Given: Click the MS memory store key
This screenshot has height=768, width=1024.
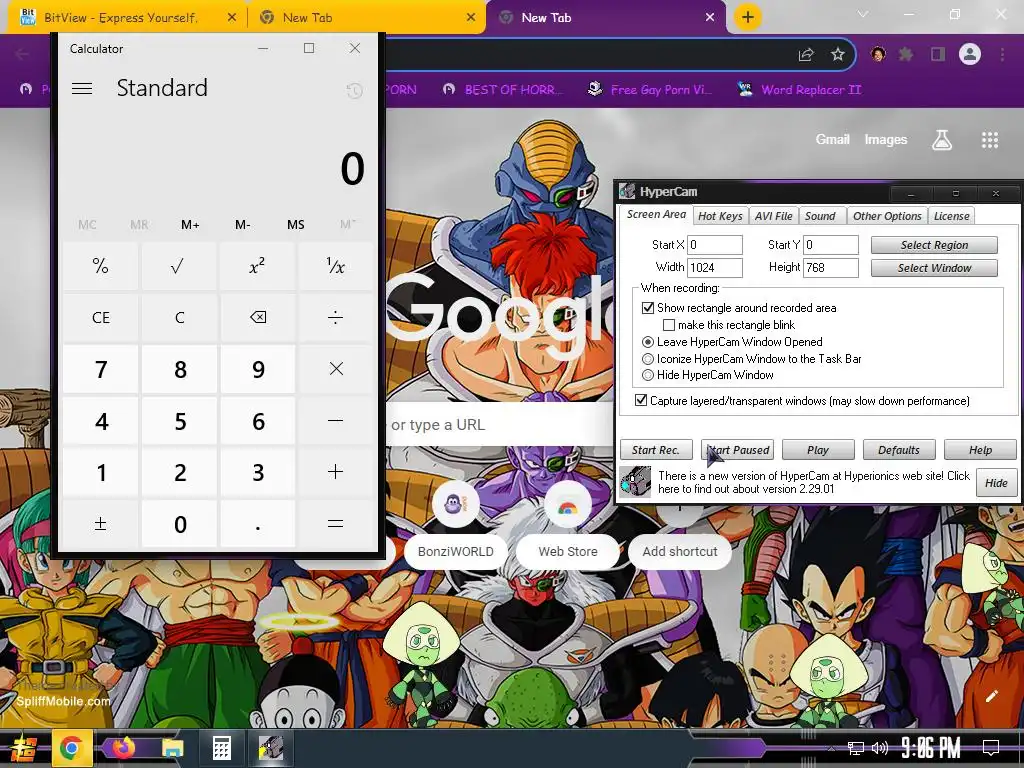Looking at the screenshot, I should (295, 225).
